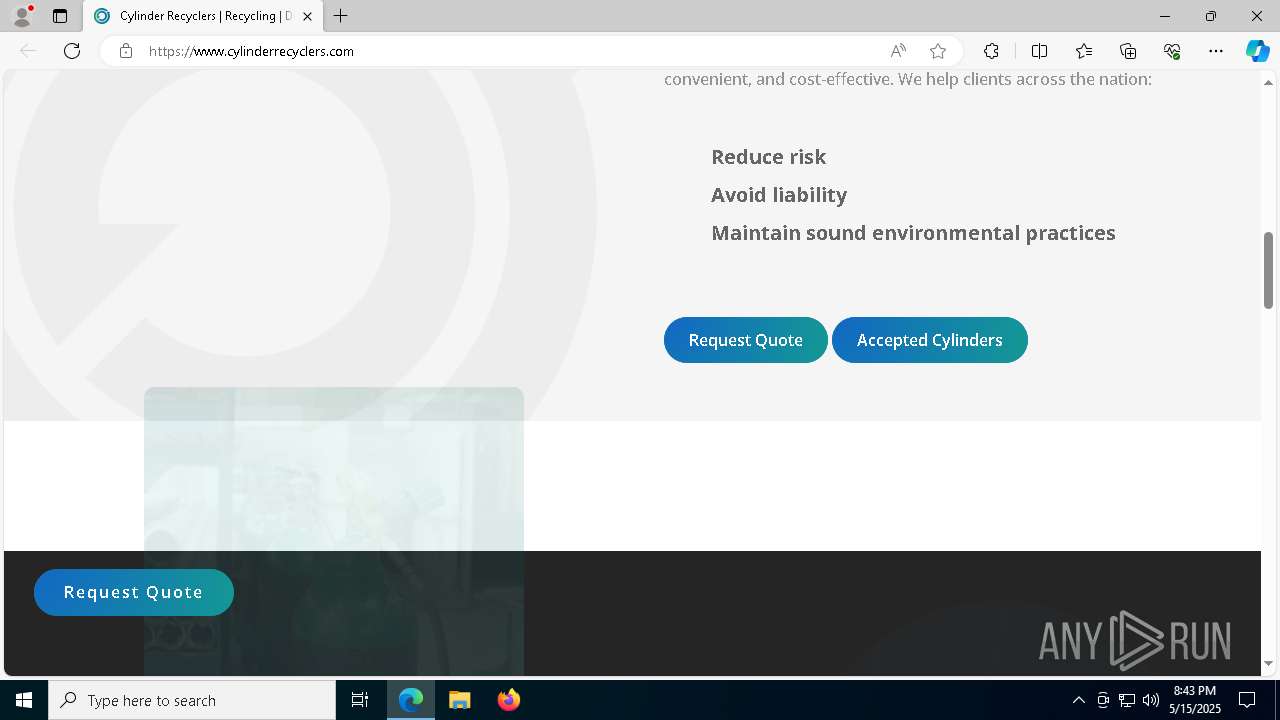
Task: Open Browser essentials heart icon
Action: pyautogui.click(x=1172, y=51)
